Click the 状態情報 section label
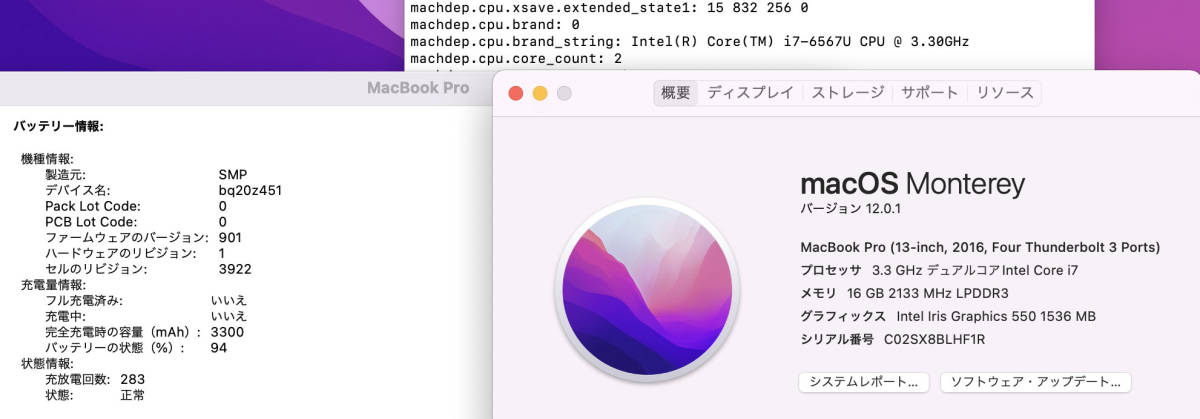1200x419 pixels. click(x=47, y=363)
